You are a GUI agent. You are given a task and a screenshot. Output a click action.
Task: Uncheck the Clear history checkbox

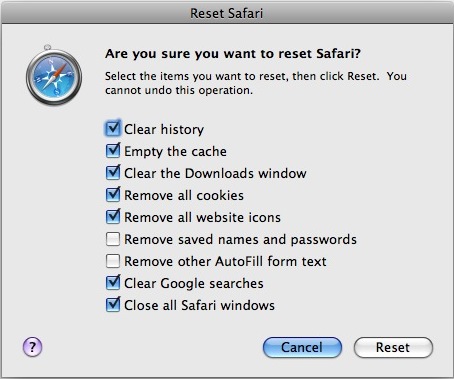point(113,129)
